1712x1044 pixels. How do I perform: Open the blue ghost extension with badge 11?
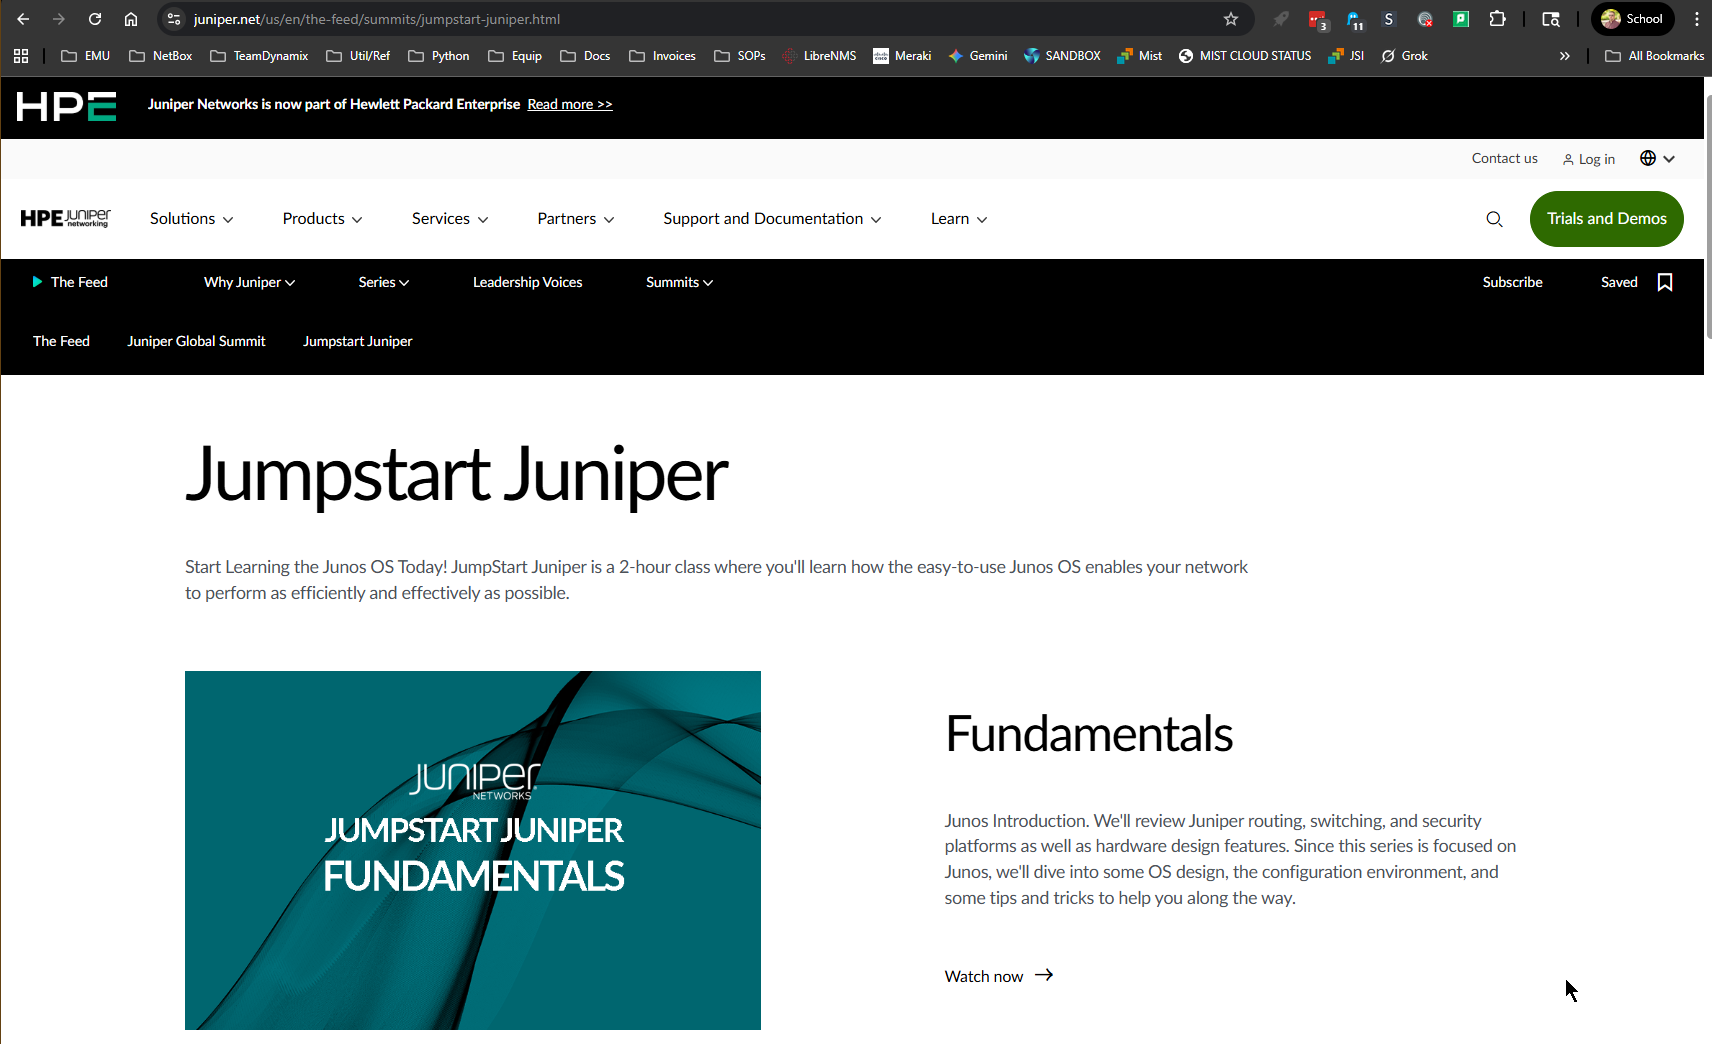click(x=1354, y=19)
